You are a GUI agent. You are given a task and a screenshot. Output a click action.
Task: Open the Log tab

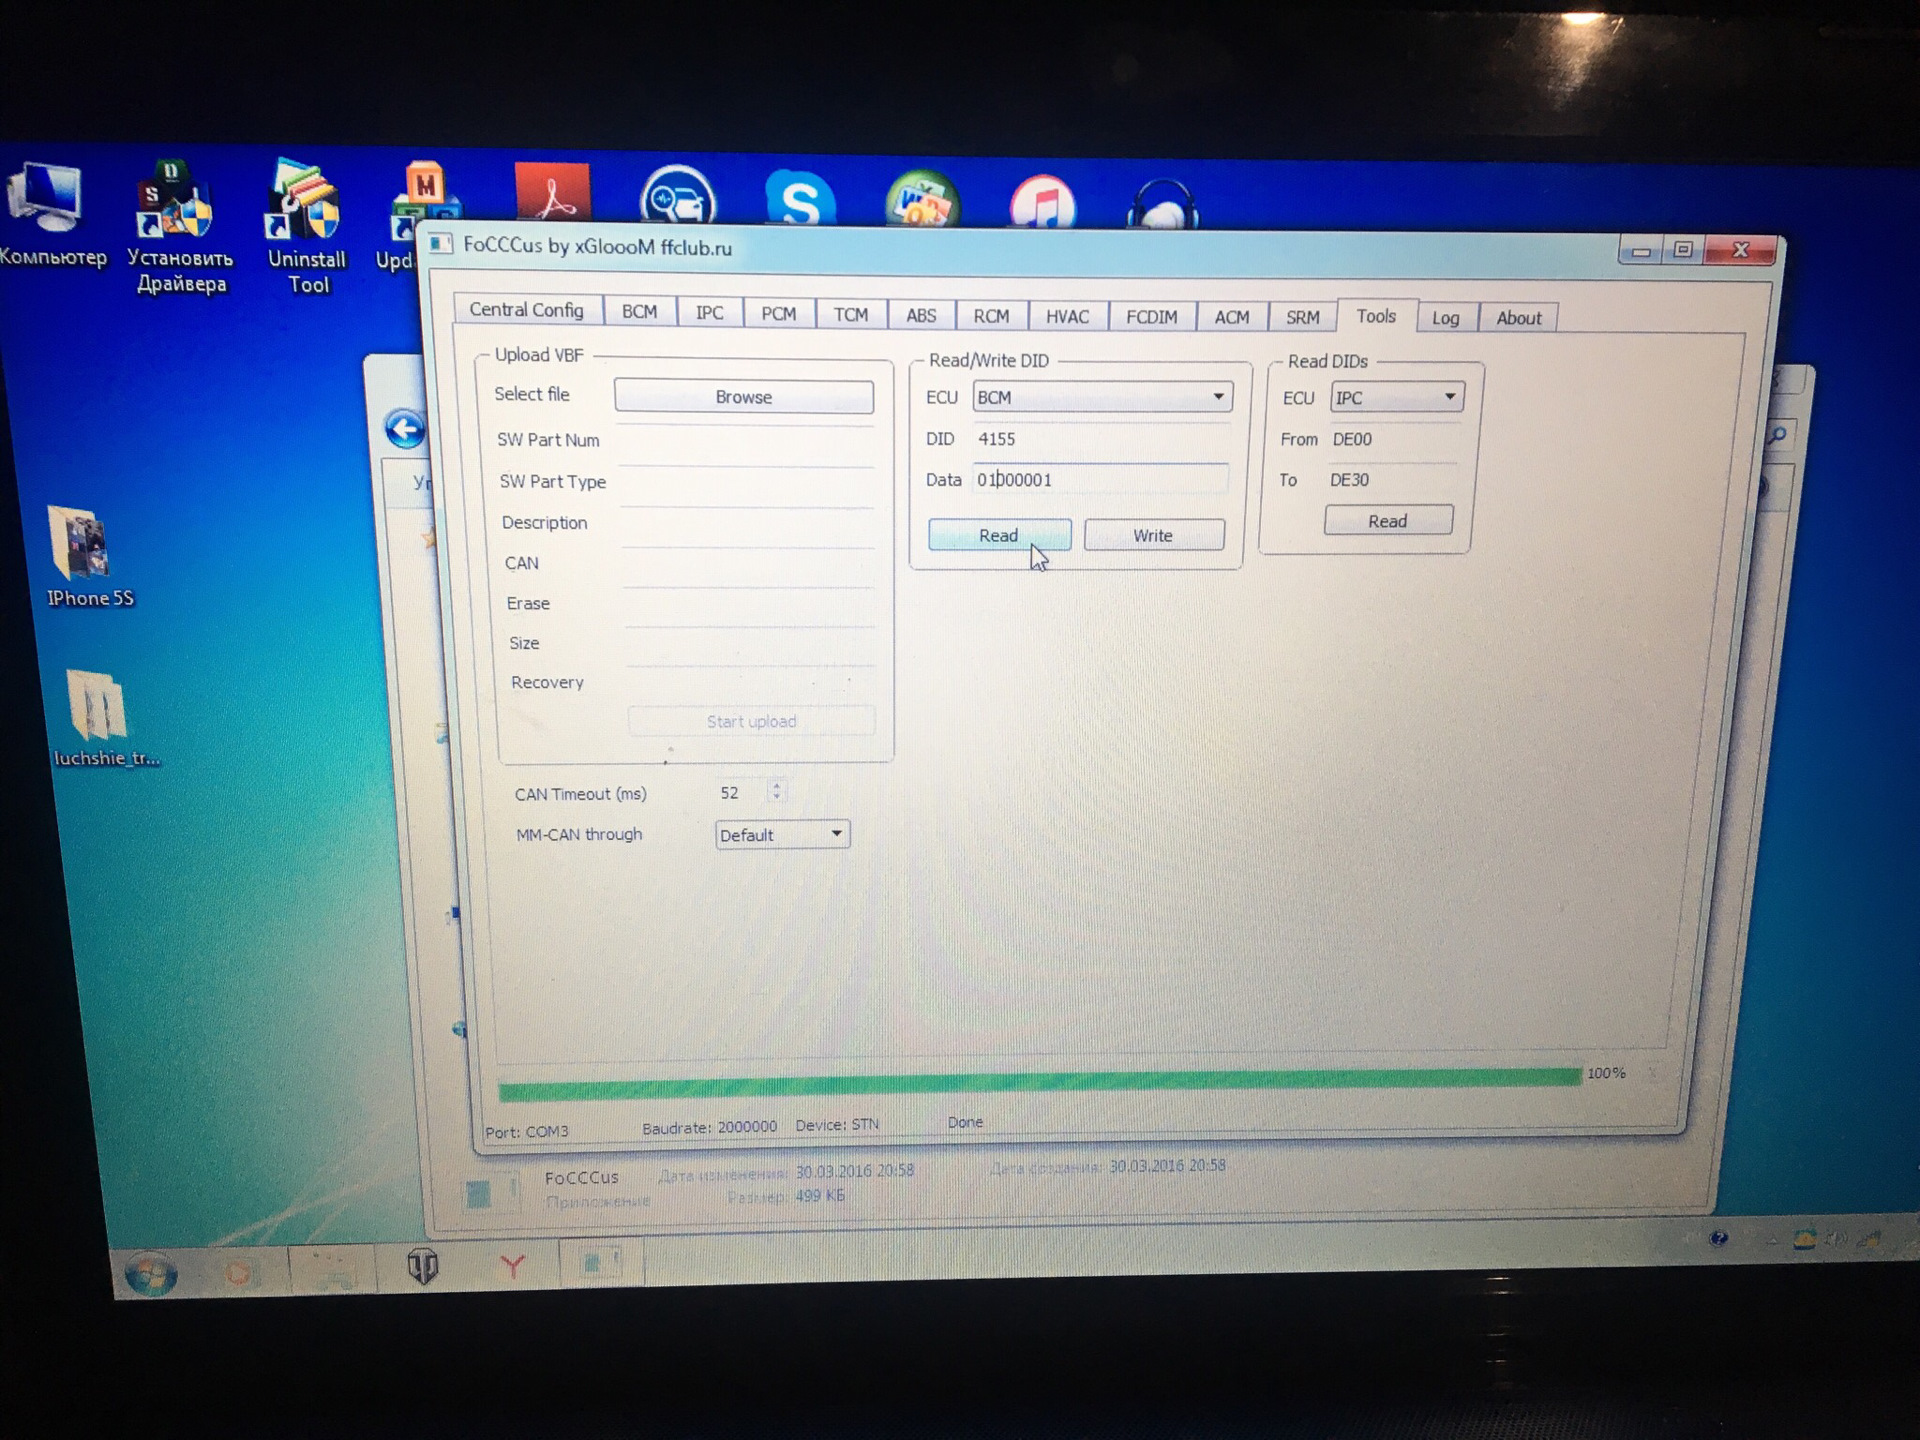coord(1446,318)
